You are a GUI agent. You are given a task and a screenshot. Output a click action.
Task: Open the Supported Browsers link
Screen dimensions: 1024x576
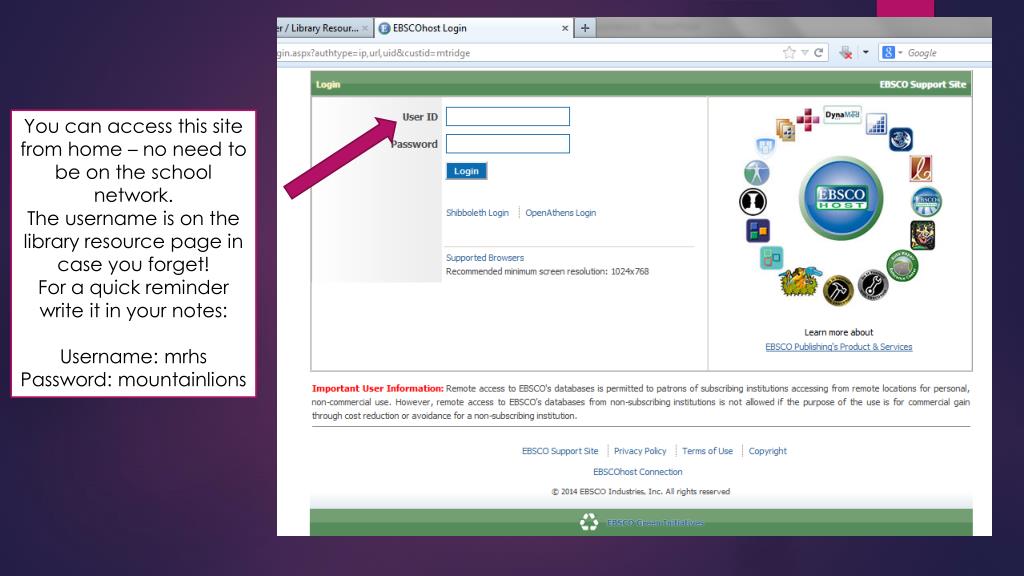pyautogui.click(x=485, y=258)
